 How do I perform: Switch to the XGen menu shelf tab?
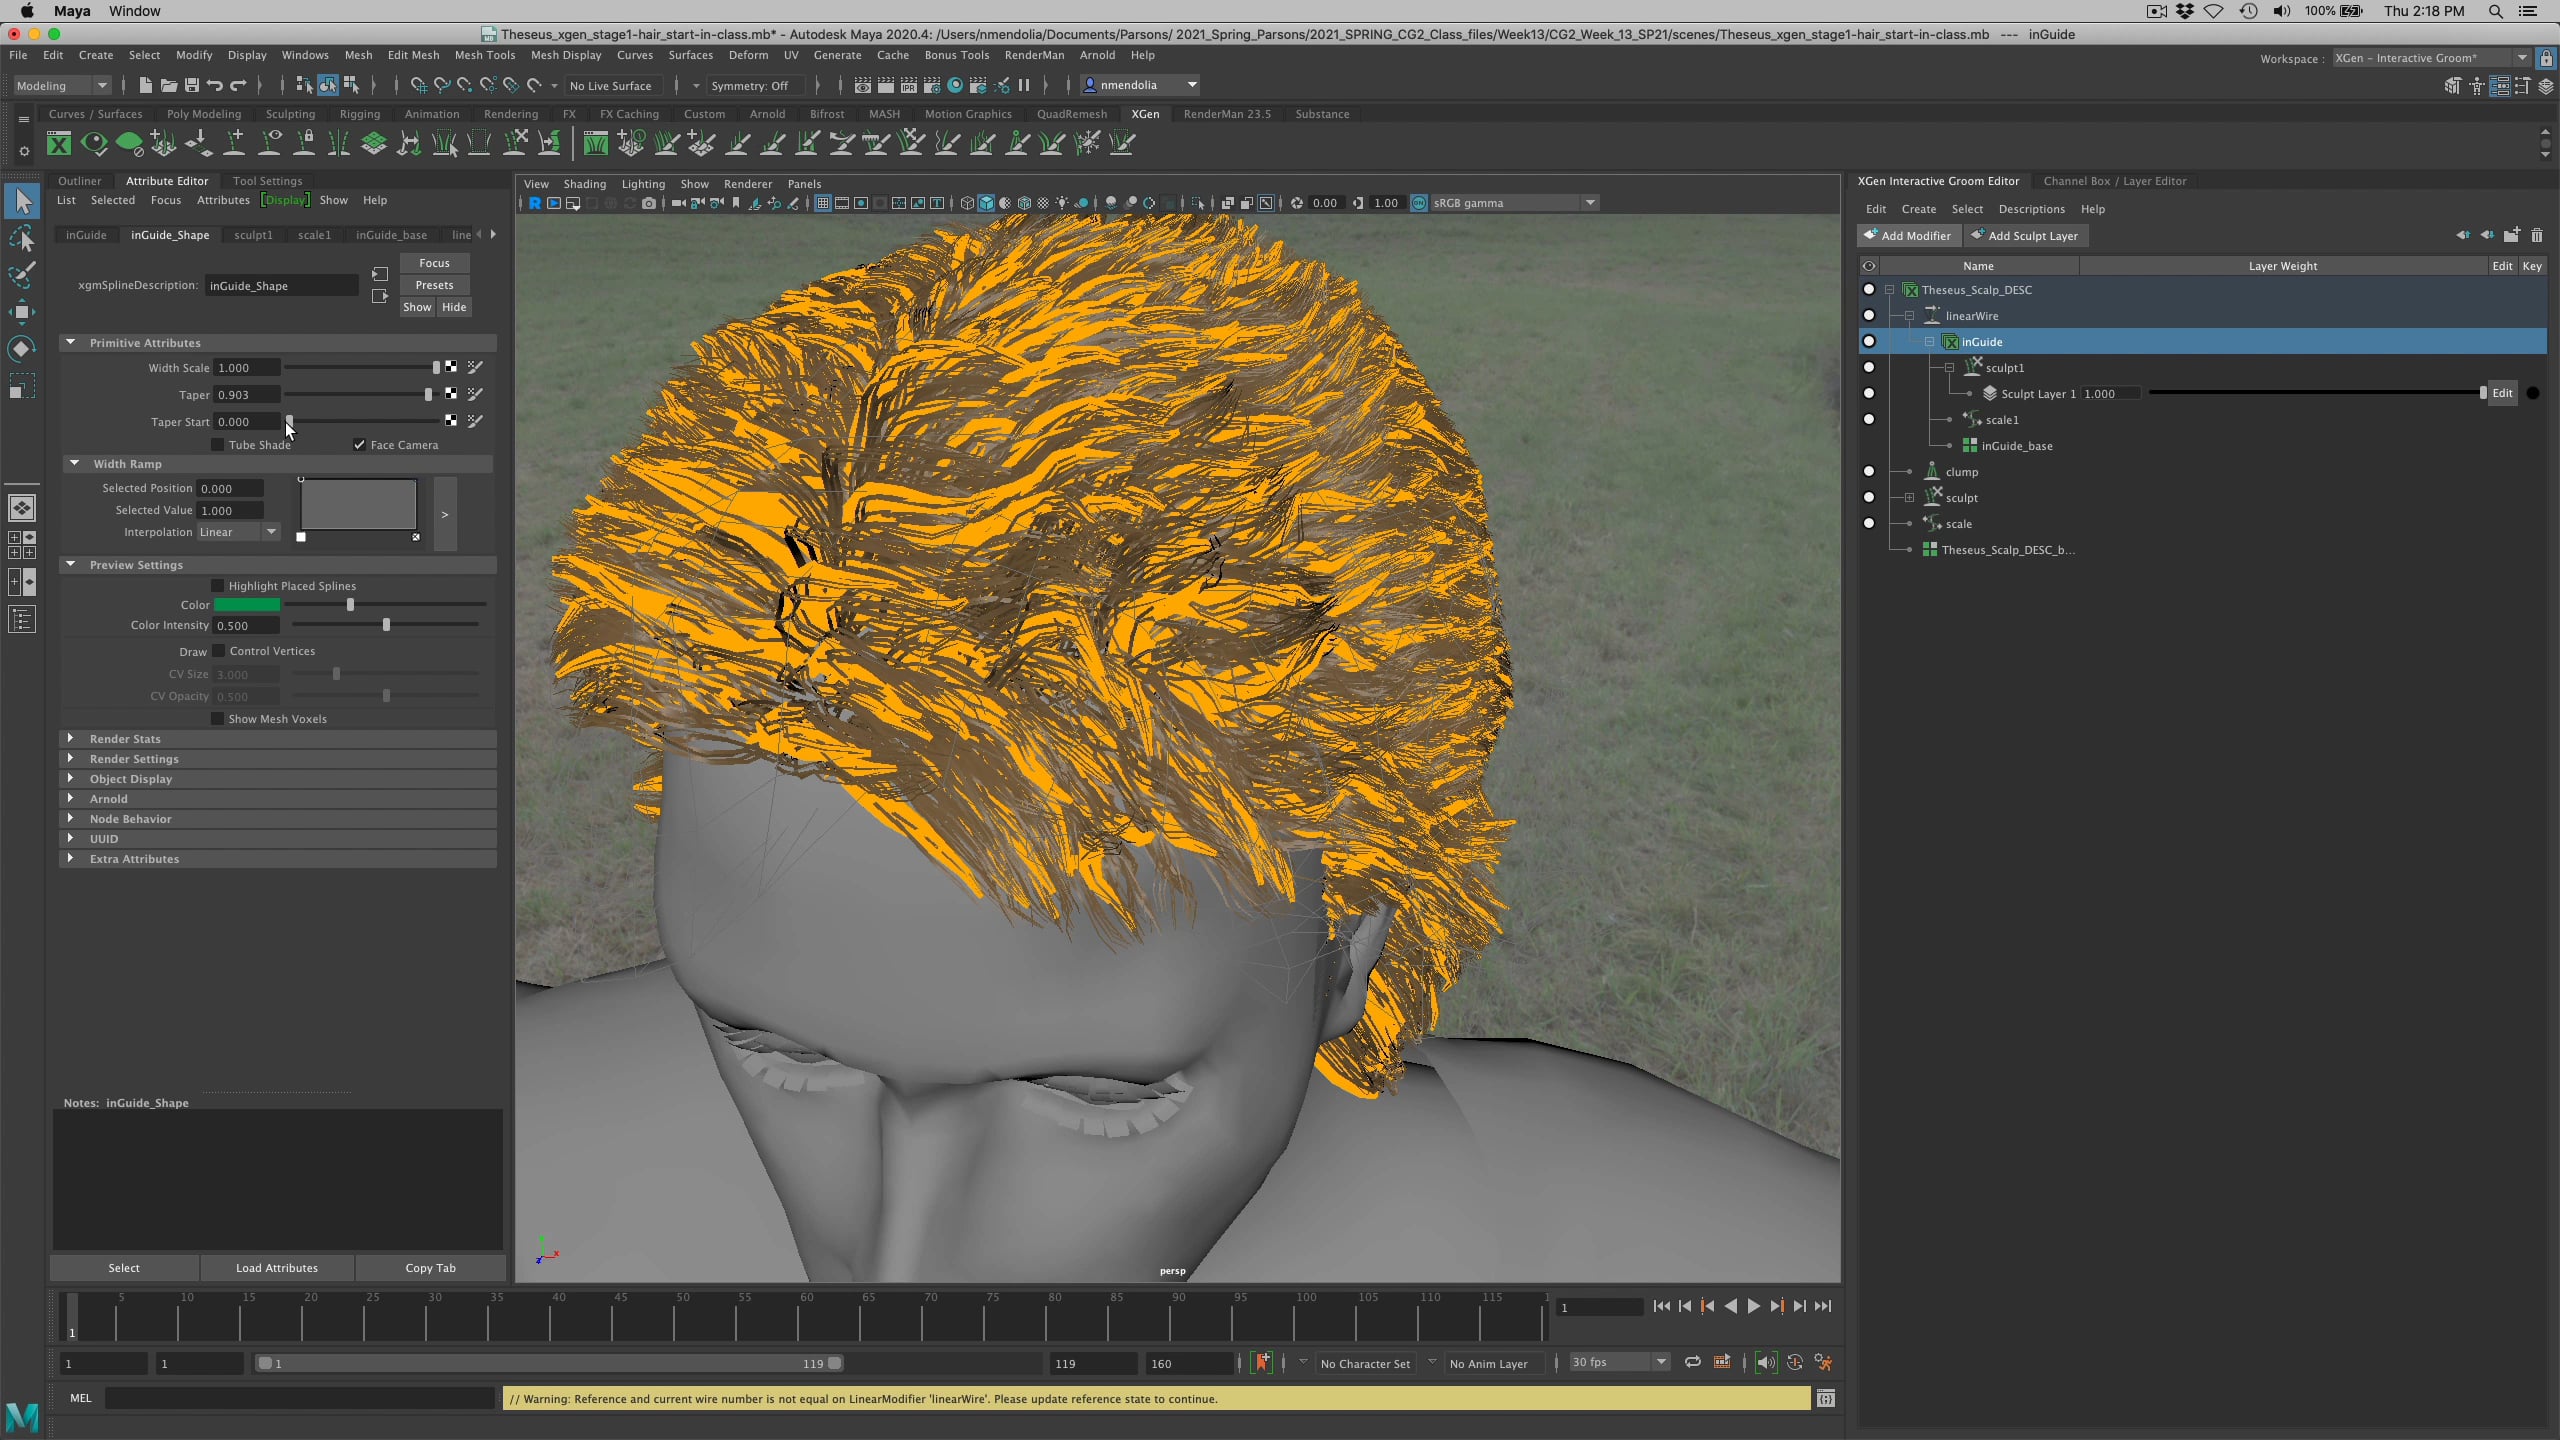point(1145,114)
